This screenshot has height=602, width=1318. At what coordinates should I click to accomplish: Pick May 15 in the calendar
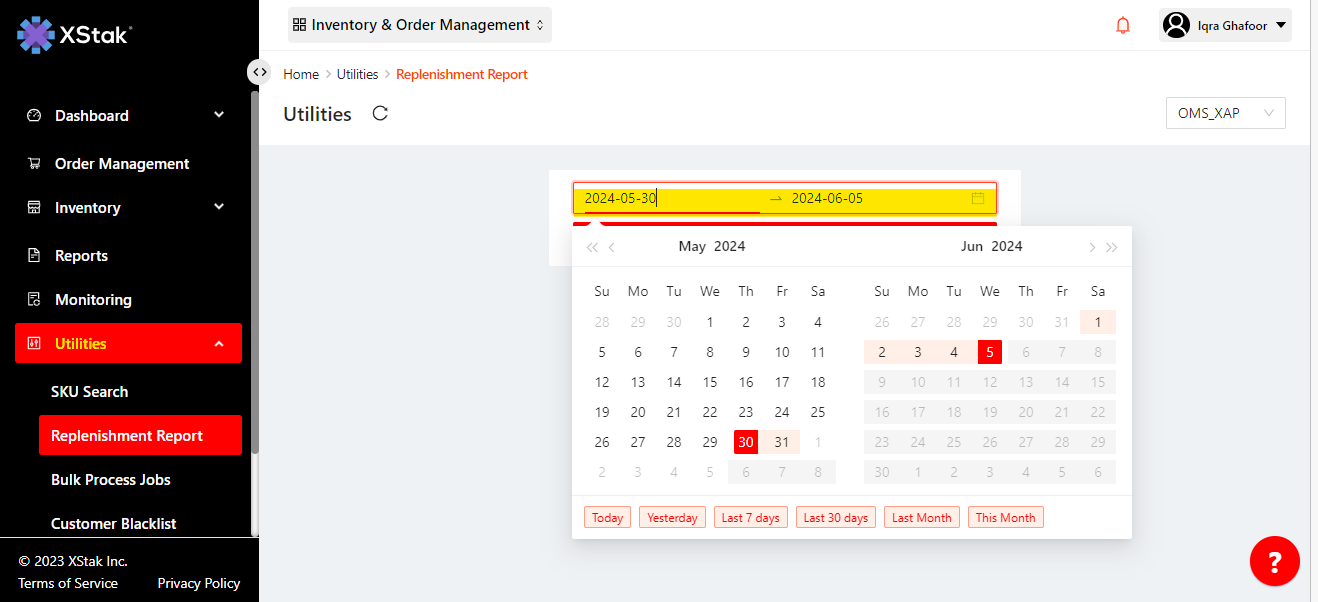coord(710,382)
